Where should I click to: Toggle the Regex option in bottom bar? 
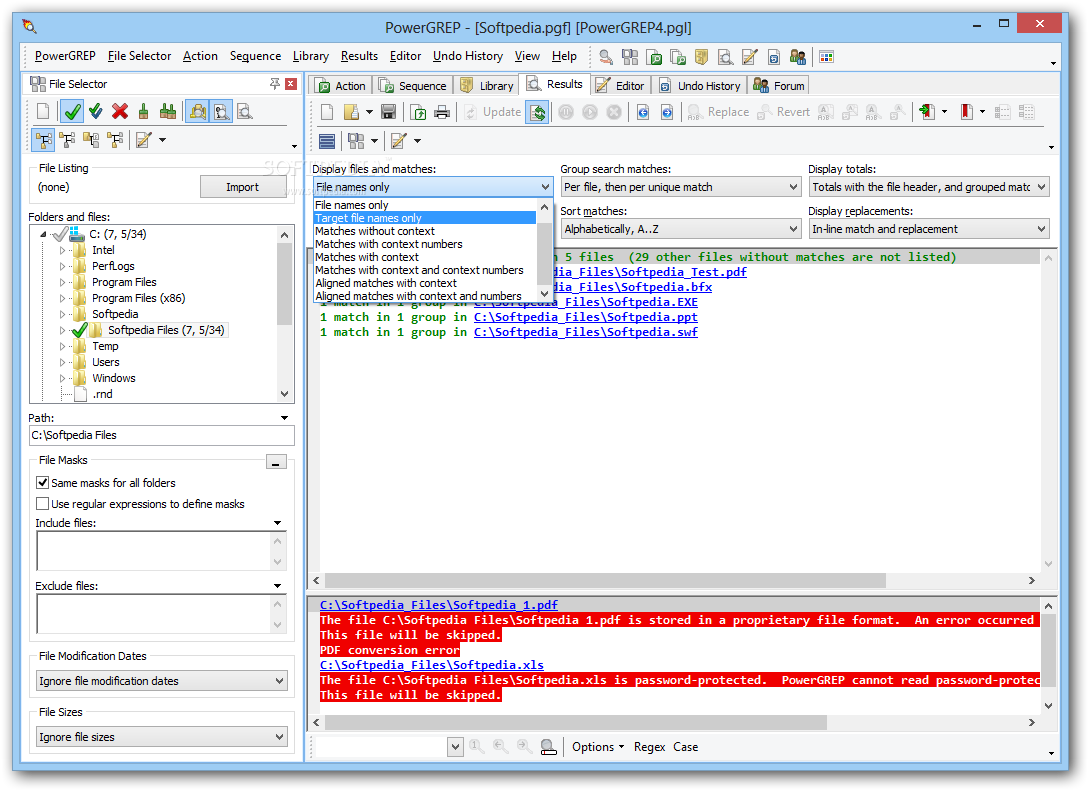pos(649,747)
